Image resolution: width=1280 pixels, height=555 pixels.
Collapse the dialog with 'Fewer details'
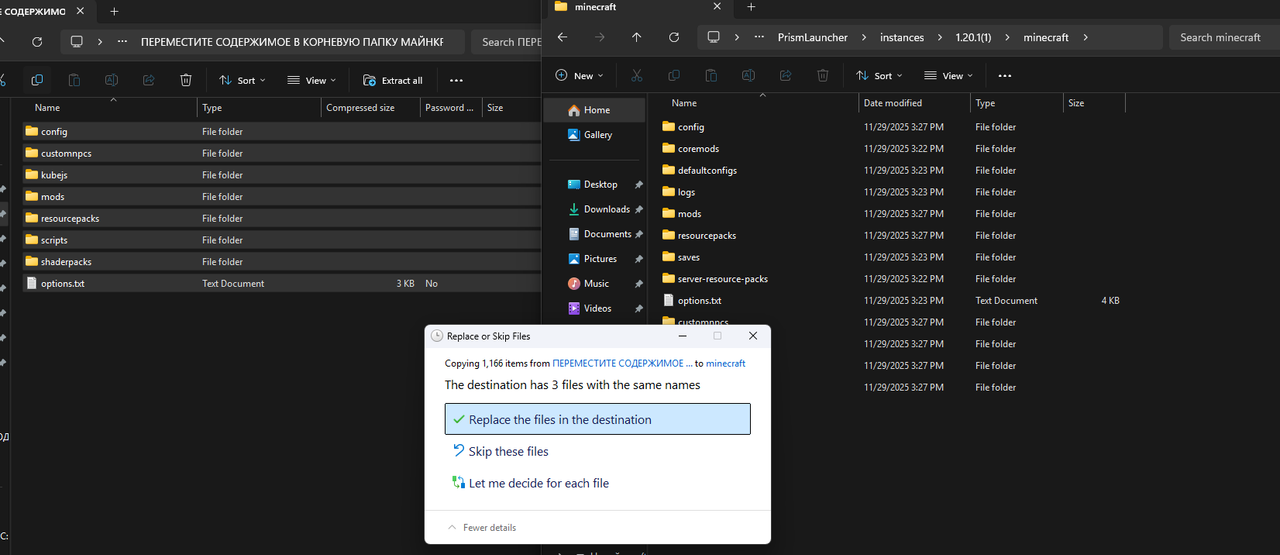click(x=482, y=527)
